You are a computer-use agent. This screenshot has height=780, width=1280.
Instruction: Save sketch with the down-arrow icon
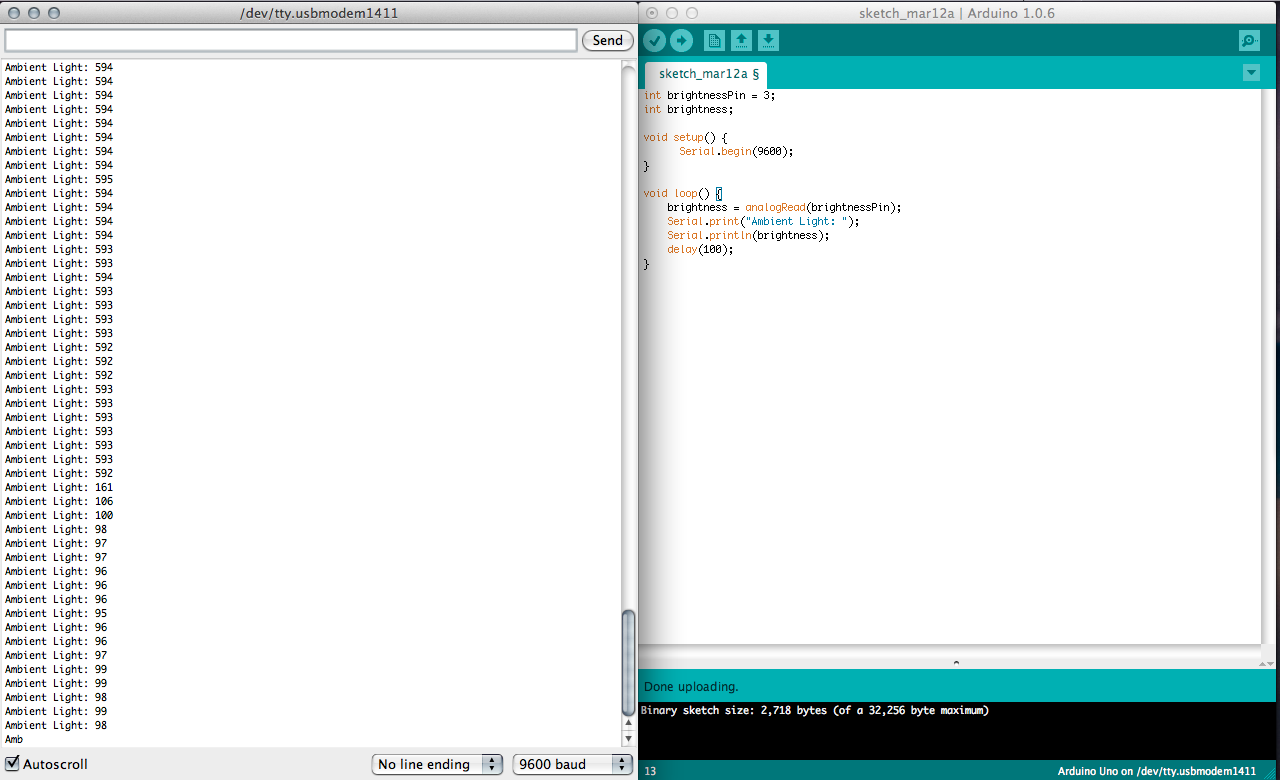[768, 41]
